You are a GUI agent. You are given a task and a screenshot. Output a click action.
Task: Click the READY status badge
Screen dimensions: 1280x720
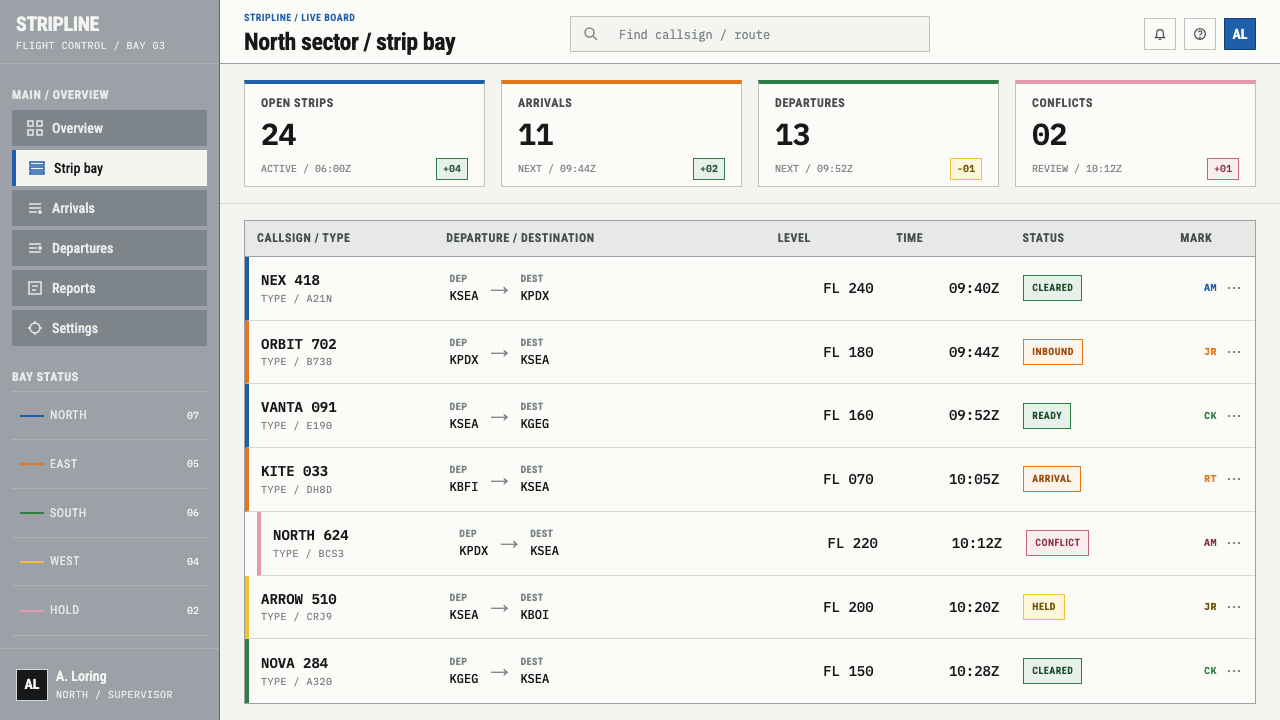coord(1046,416)
